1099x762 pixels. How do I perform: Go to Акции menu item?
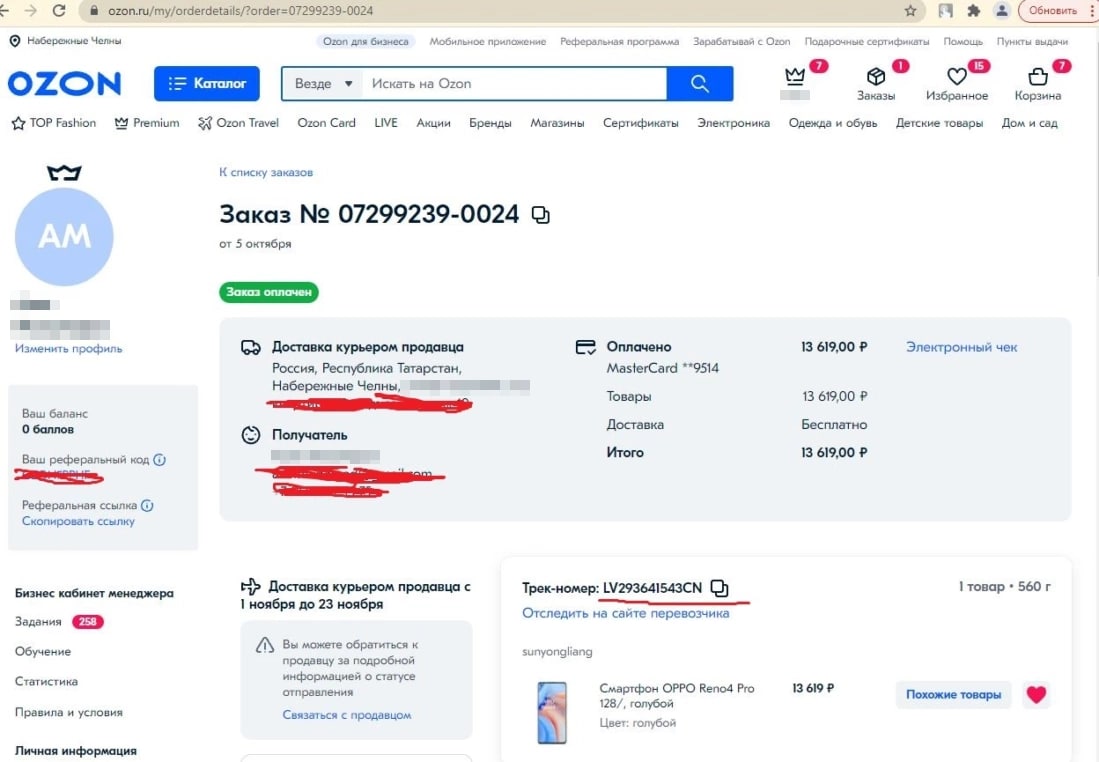(433, 123)
